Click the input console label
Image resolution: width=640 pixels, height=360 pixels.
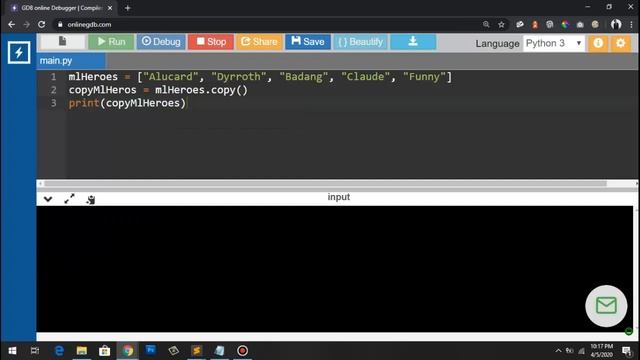coord(338,197)
